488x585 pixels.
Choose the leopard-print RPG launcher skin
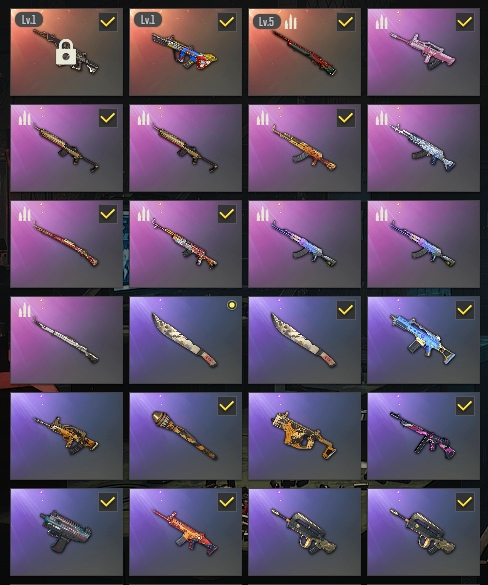[x=185, y=436]
